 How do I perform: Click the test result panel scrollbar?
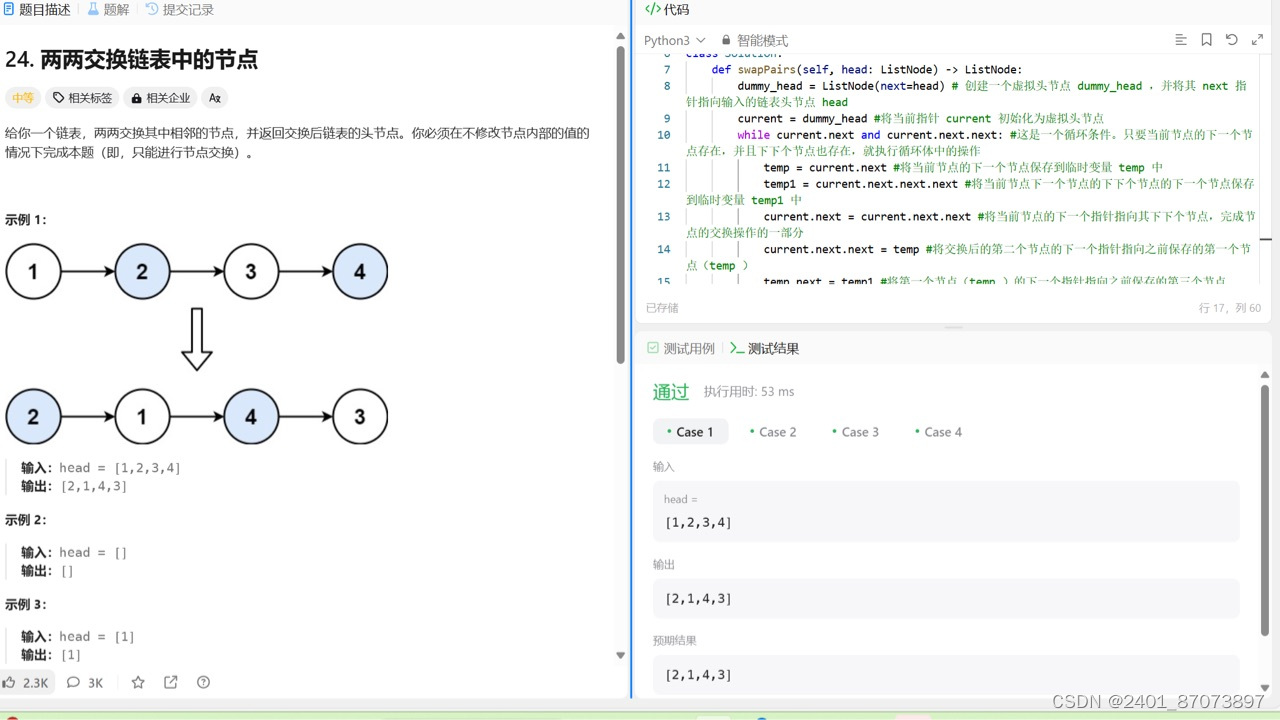click(x=1265, y=510)
